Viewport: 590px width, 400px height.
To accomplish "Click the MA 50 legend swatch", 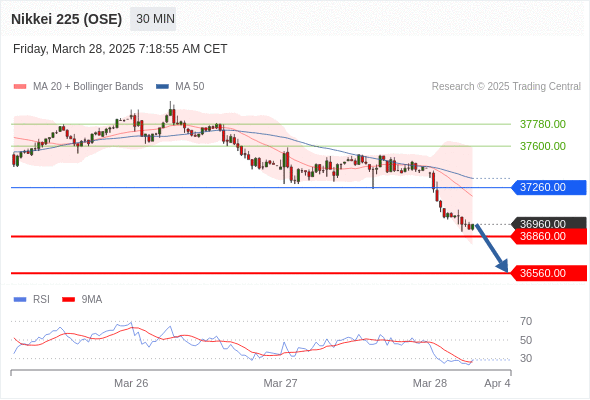I will tap(162, 87).
